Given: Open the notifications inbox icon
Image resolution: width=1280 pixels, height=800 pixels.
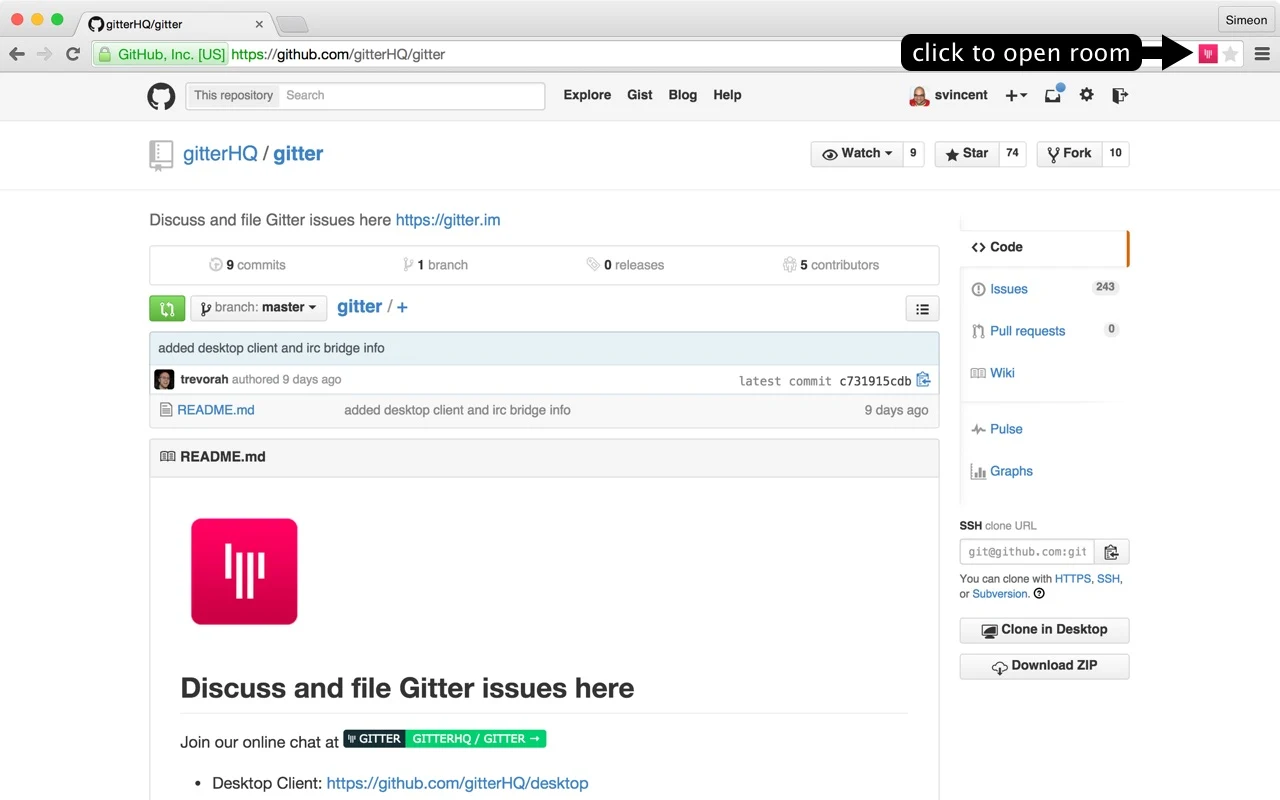Looking at the screenshot, I should [x=1053, y=95].
